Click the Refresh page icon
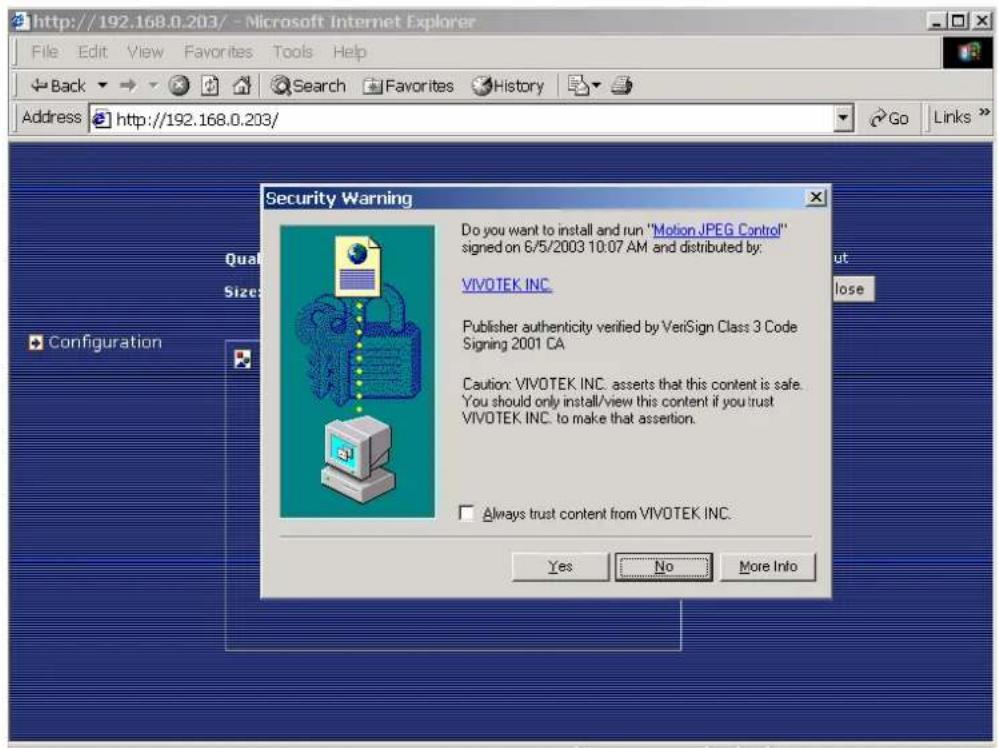 pos(210,85)
